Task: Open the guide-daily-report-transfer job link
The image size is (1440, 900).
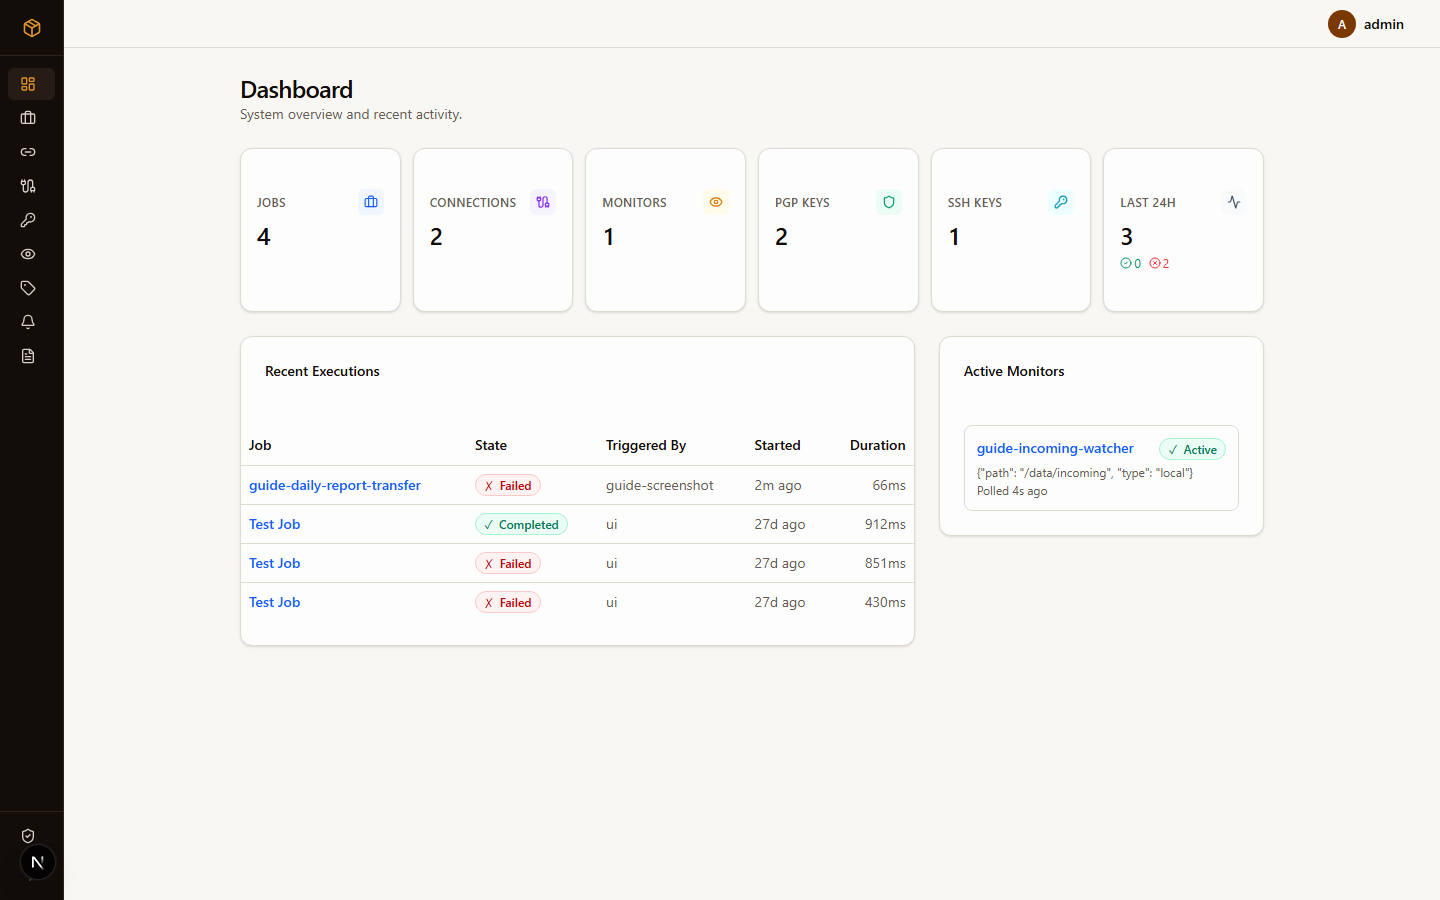Action: click(x=335, y=485)
